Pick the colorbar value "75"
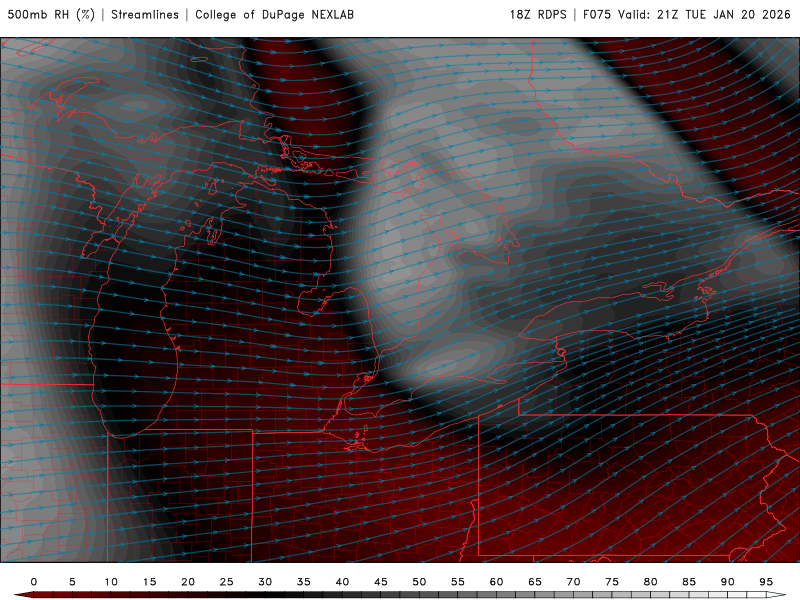 pyautogui.click(x=612, y=582)
